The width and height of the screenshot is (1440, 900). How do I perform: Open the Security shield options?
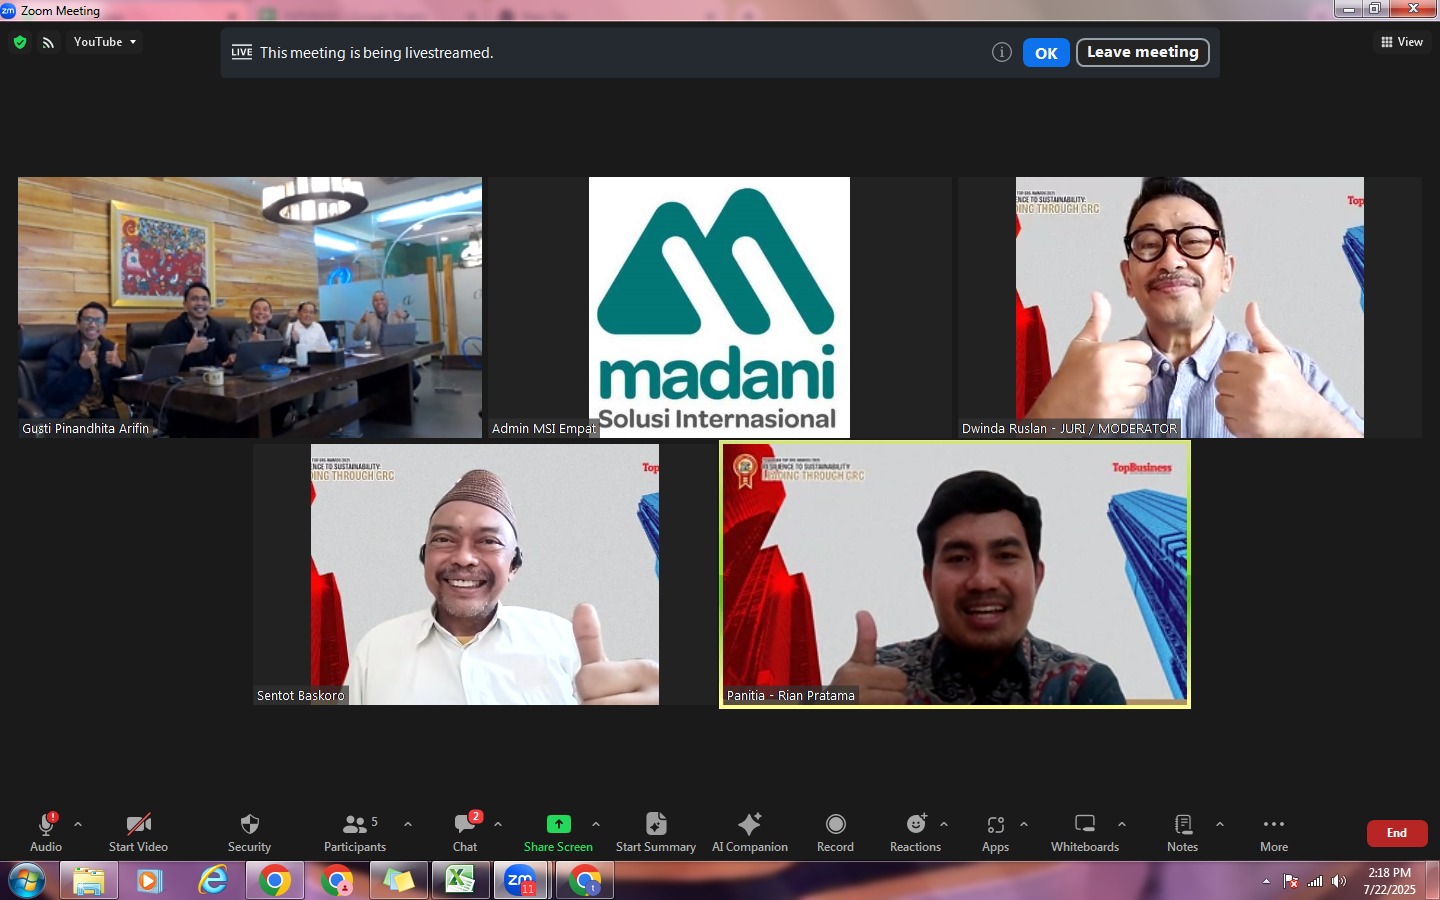click(249, 832)
